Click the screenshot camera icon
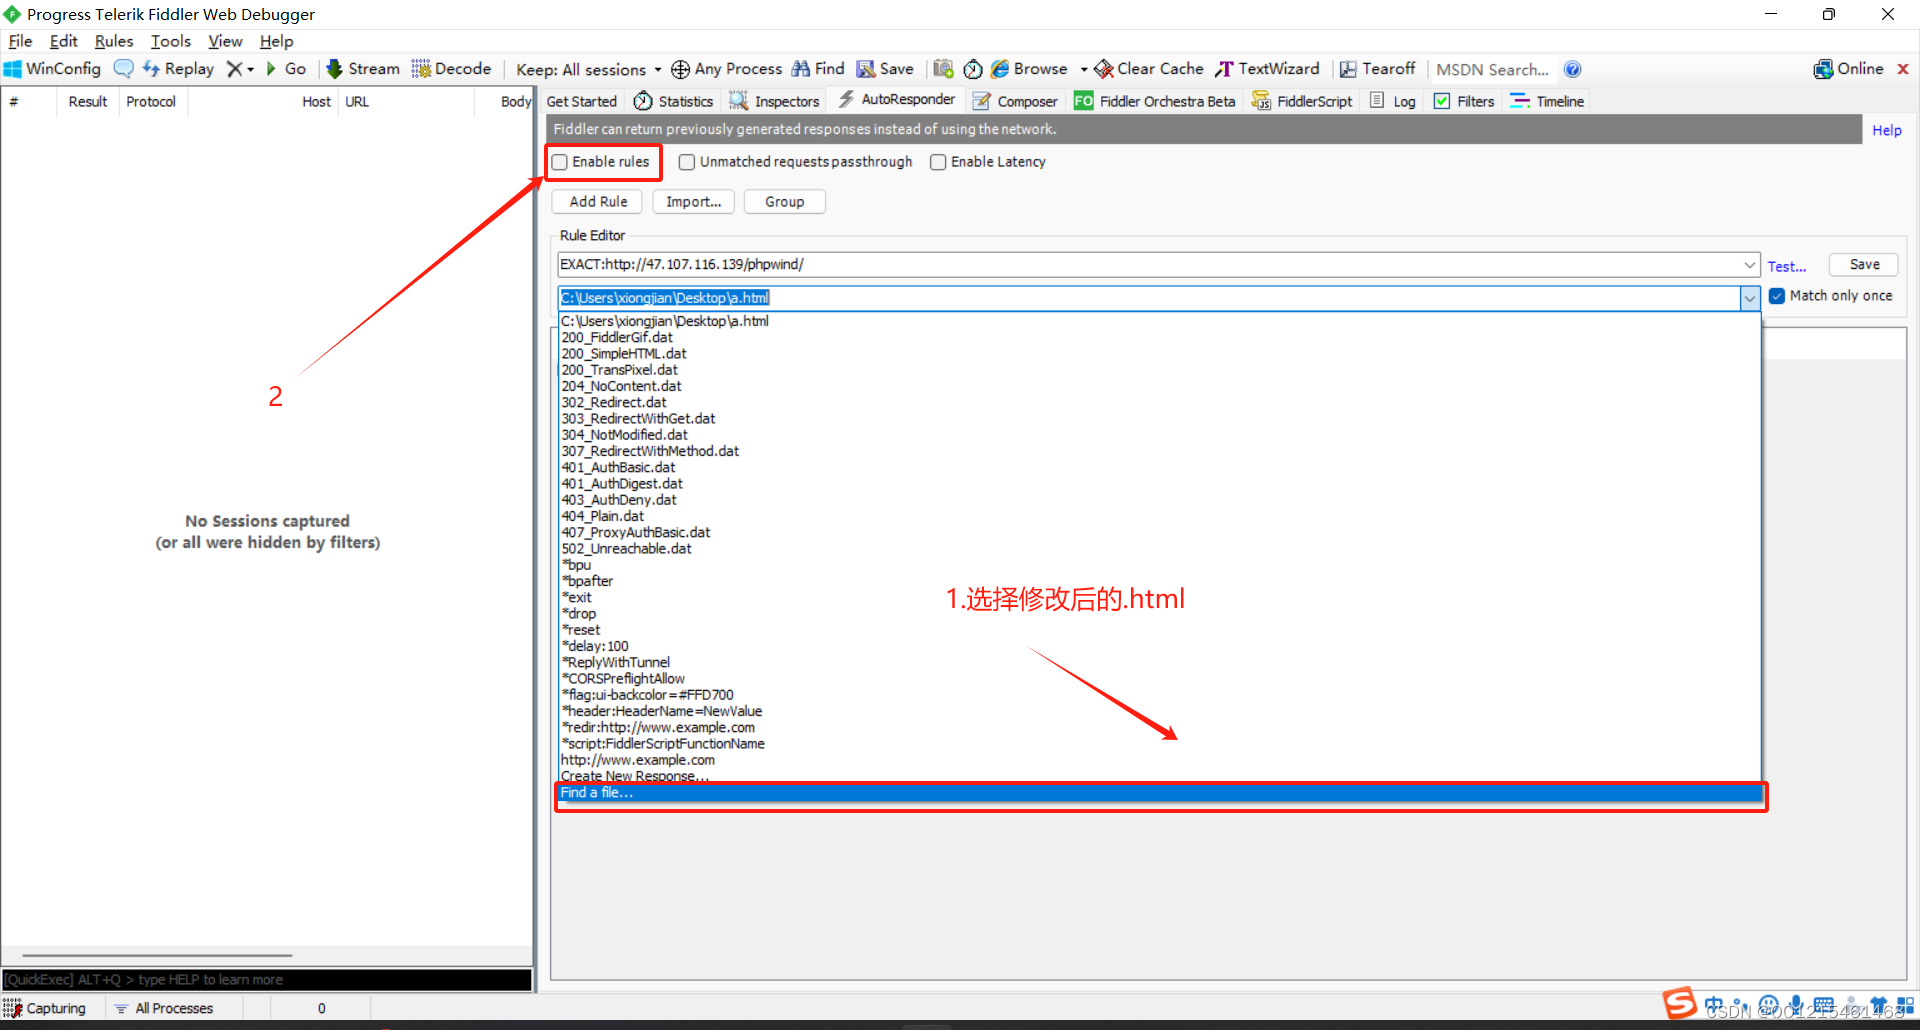The height and width of the screenshot is (1030, 1920). [943, 69]
